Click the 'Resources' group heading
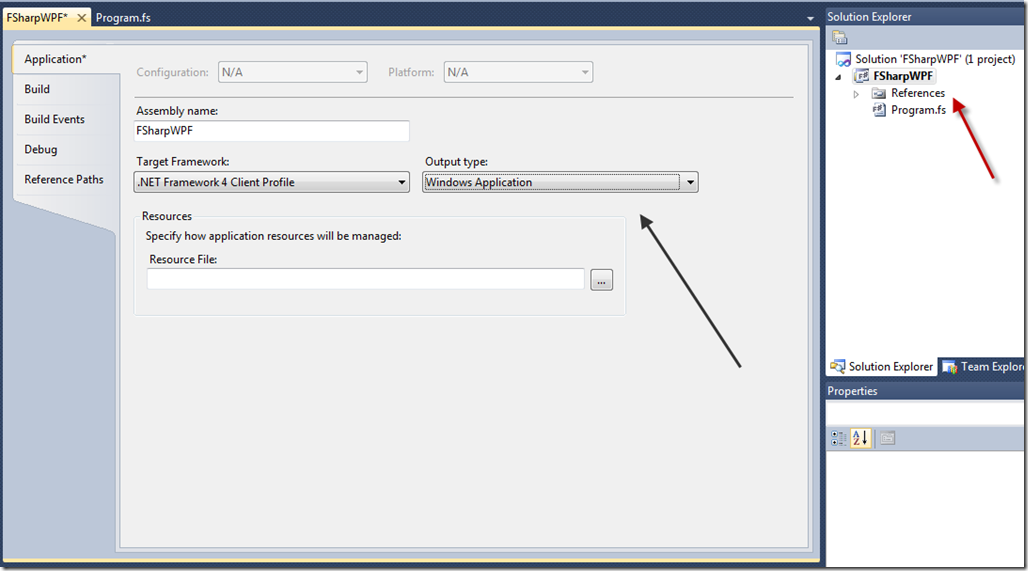 (x=167, y=216)
